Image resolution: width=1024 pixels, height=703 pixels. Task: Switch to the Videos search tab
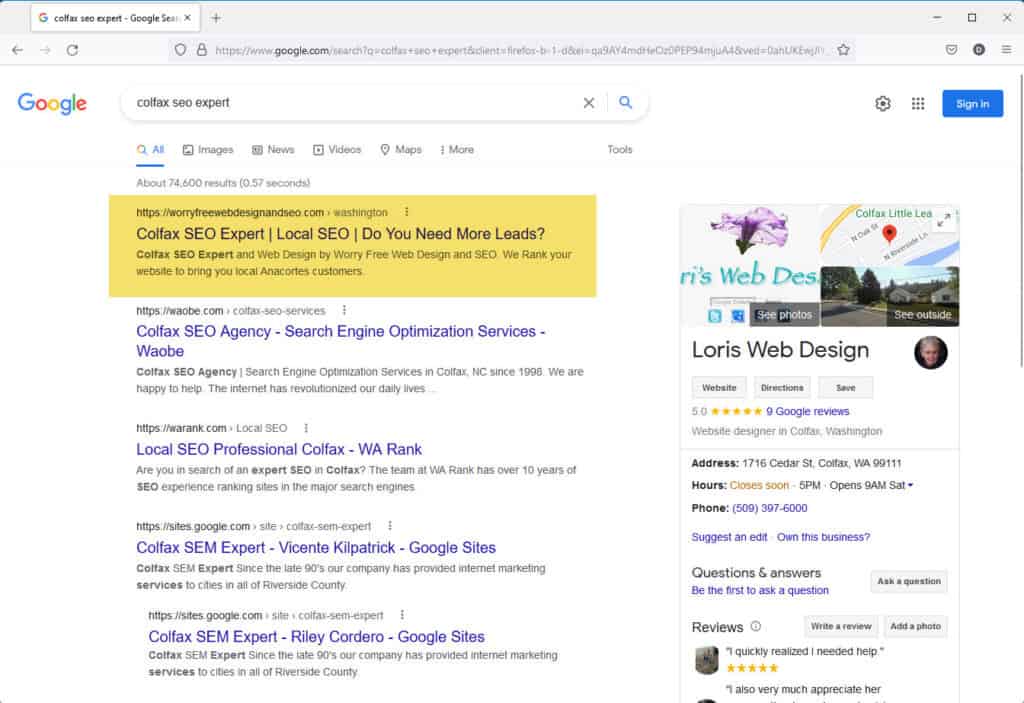pos(337,150)
